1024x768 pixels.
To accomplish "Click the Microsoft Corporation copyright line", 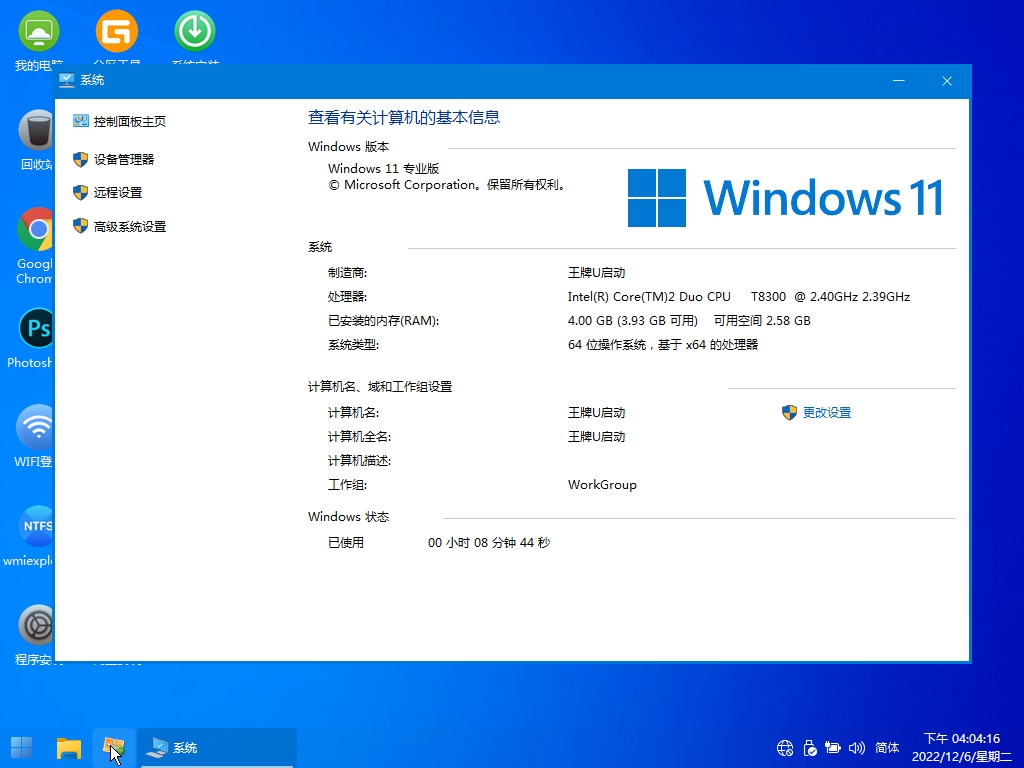I will pos(447,185).
